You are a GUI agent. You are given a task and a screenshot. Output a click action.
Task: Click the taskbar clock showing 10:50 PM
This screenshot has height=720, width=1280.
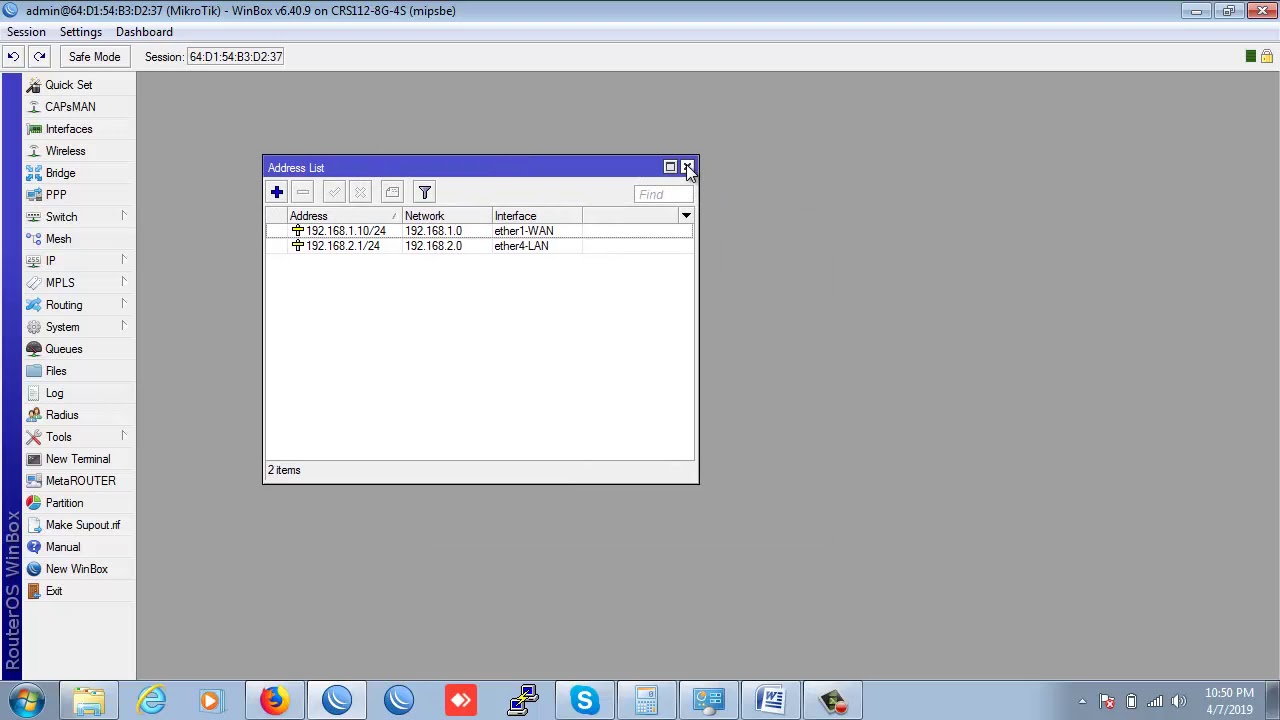(1229, 701)
